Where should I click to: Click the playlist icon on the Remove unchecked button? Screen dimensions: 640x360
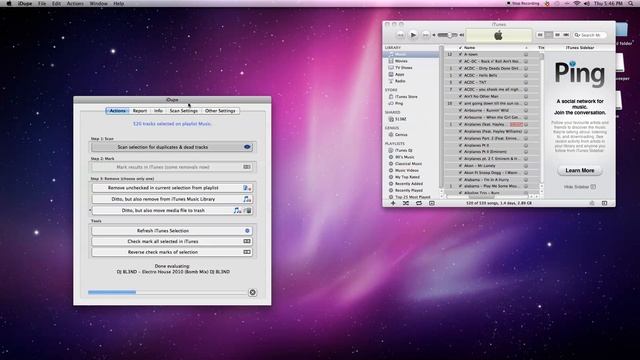[247, 188]
